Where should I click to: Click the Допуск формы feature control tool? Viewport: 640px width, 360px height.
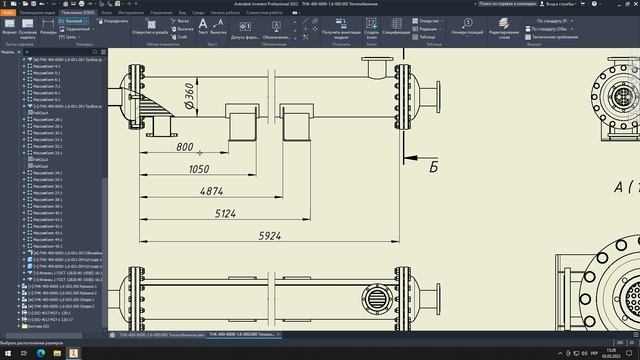tap(245, 29)
